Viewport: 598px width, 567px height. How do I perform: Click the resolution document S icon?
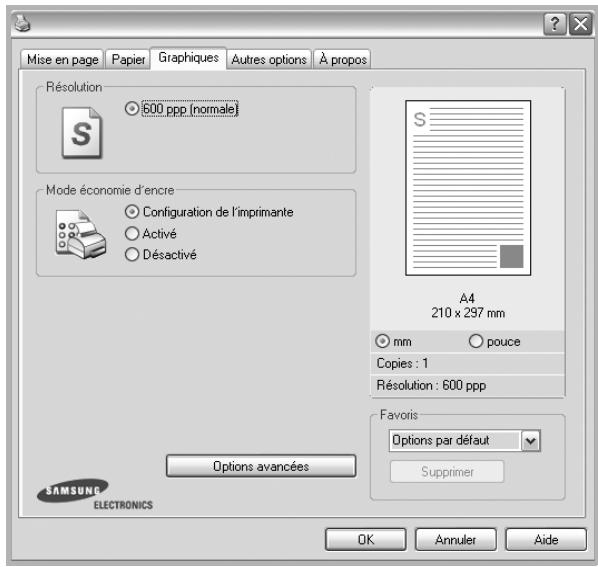pyautogui.click(x=82, y=132)
